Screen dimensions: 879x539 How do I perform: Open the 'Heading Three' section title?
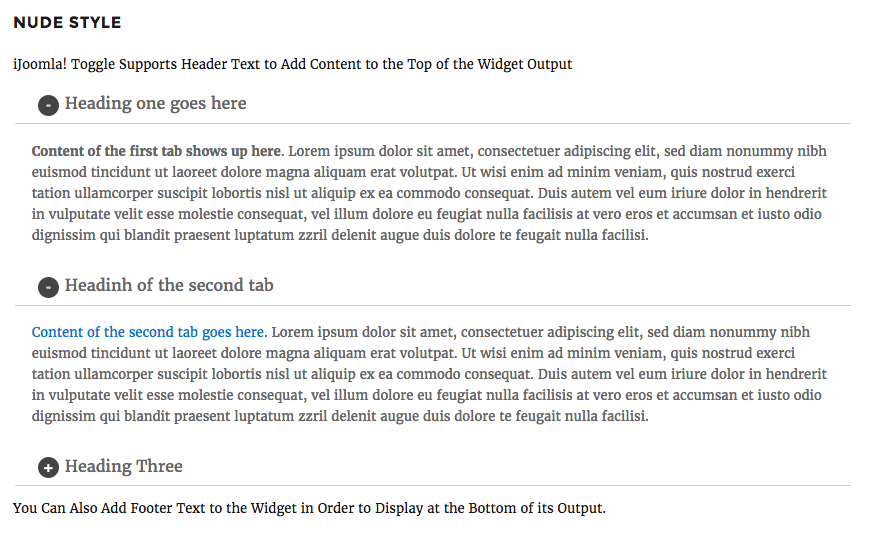(x=123, y=466)
